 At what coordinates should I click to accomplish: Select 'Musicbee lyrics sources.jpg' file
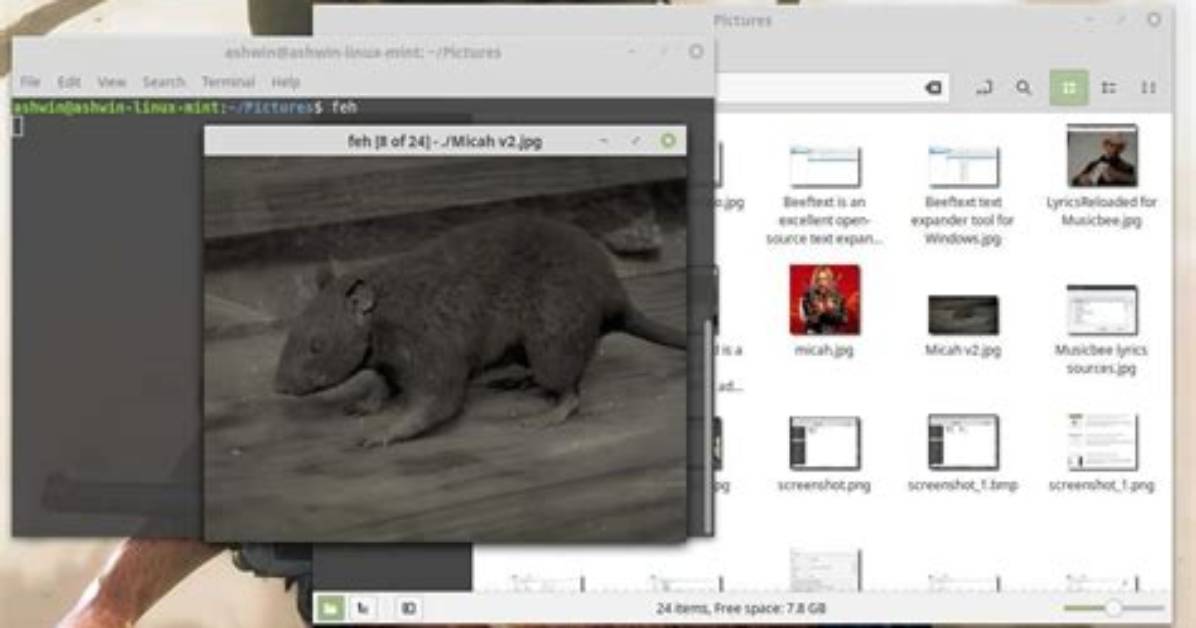[1101, 330]
